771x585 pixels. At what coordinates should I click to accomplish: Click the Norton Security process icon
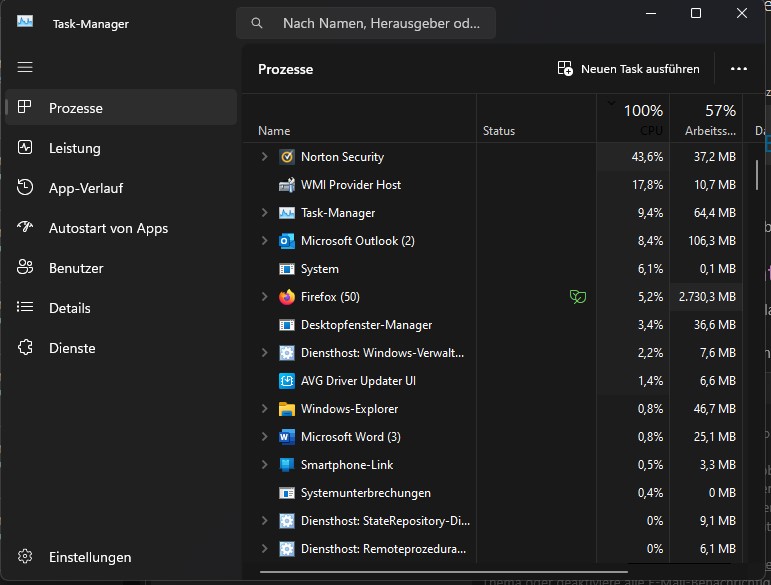coord(287,157)
